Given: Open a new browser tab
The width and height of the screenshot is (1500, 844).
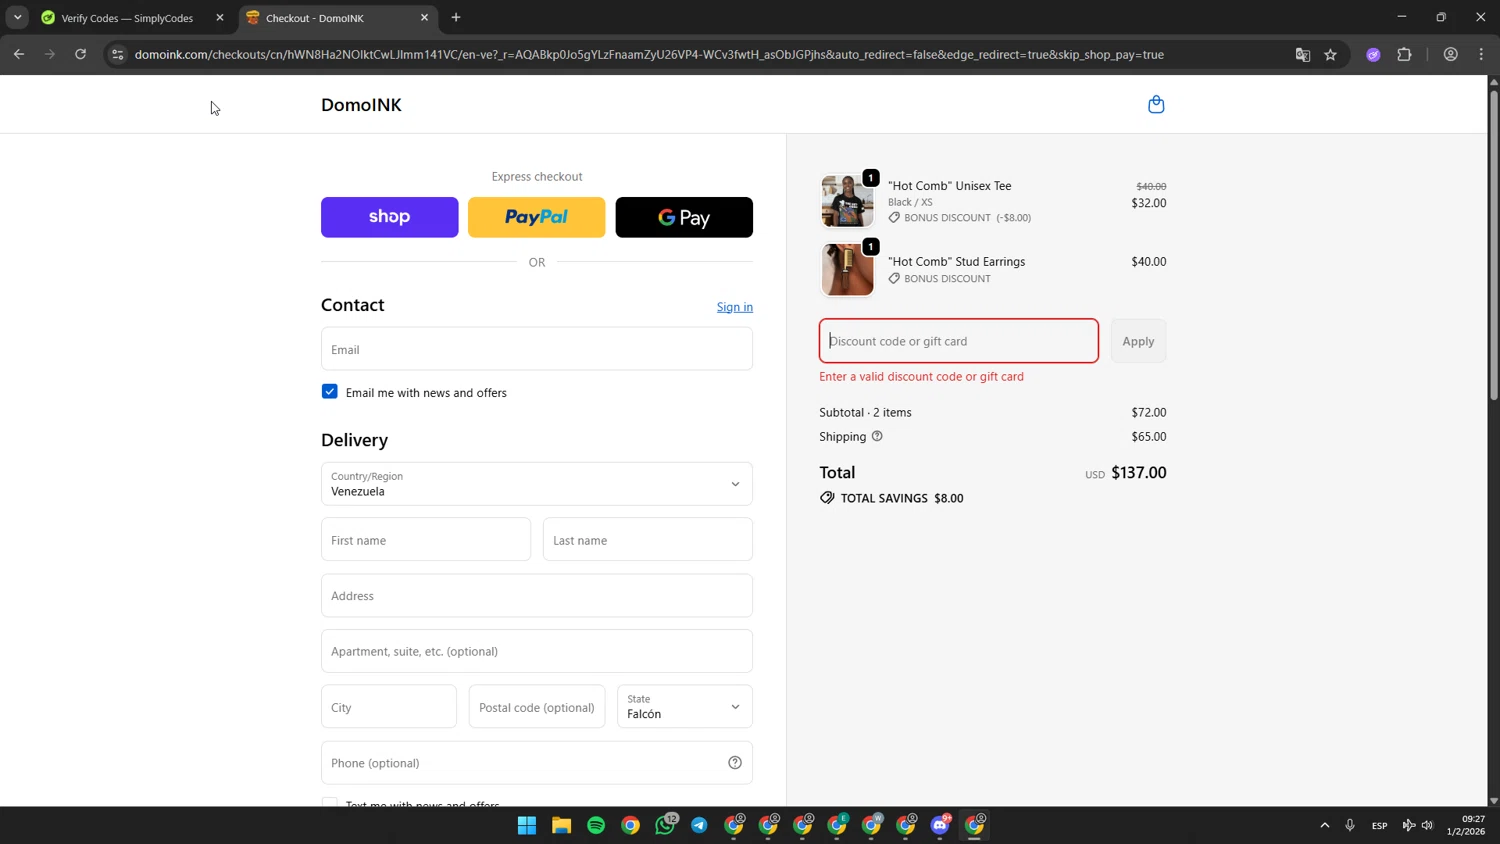Looking at the screenshot, I should (x=456, y=17).
